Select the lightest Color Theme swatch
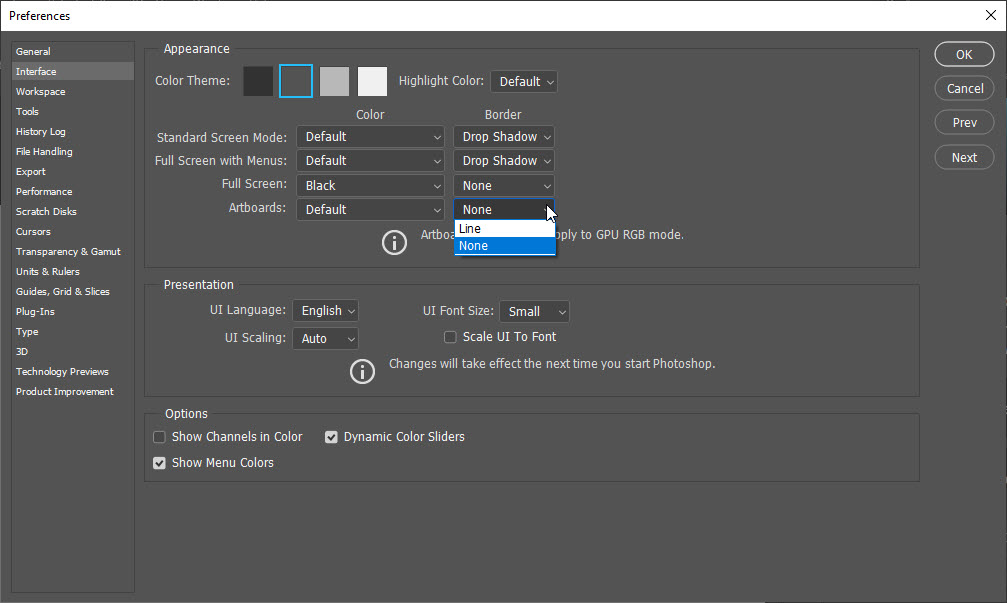The image size is (1007, 603). (x=371, y=81)
